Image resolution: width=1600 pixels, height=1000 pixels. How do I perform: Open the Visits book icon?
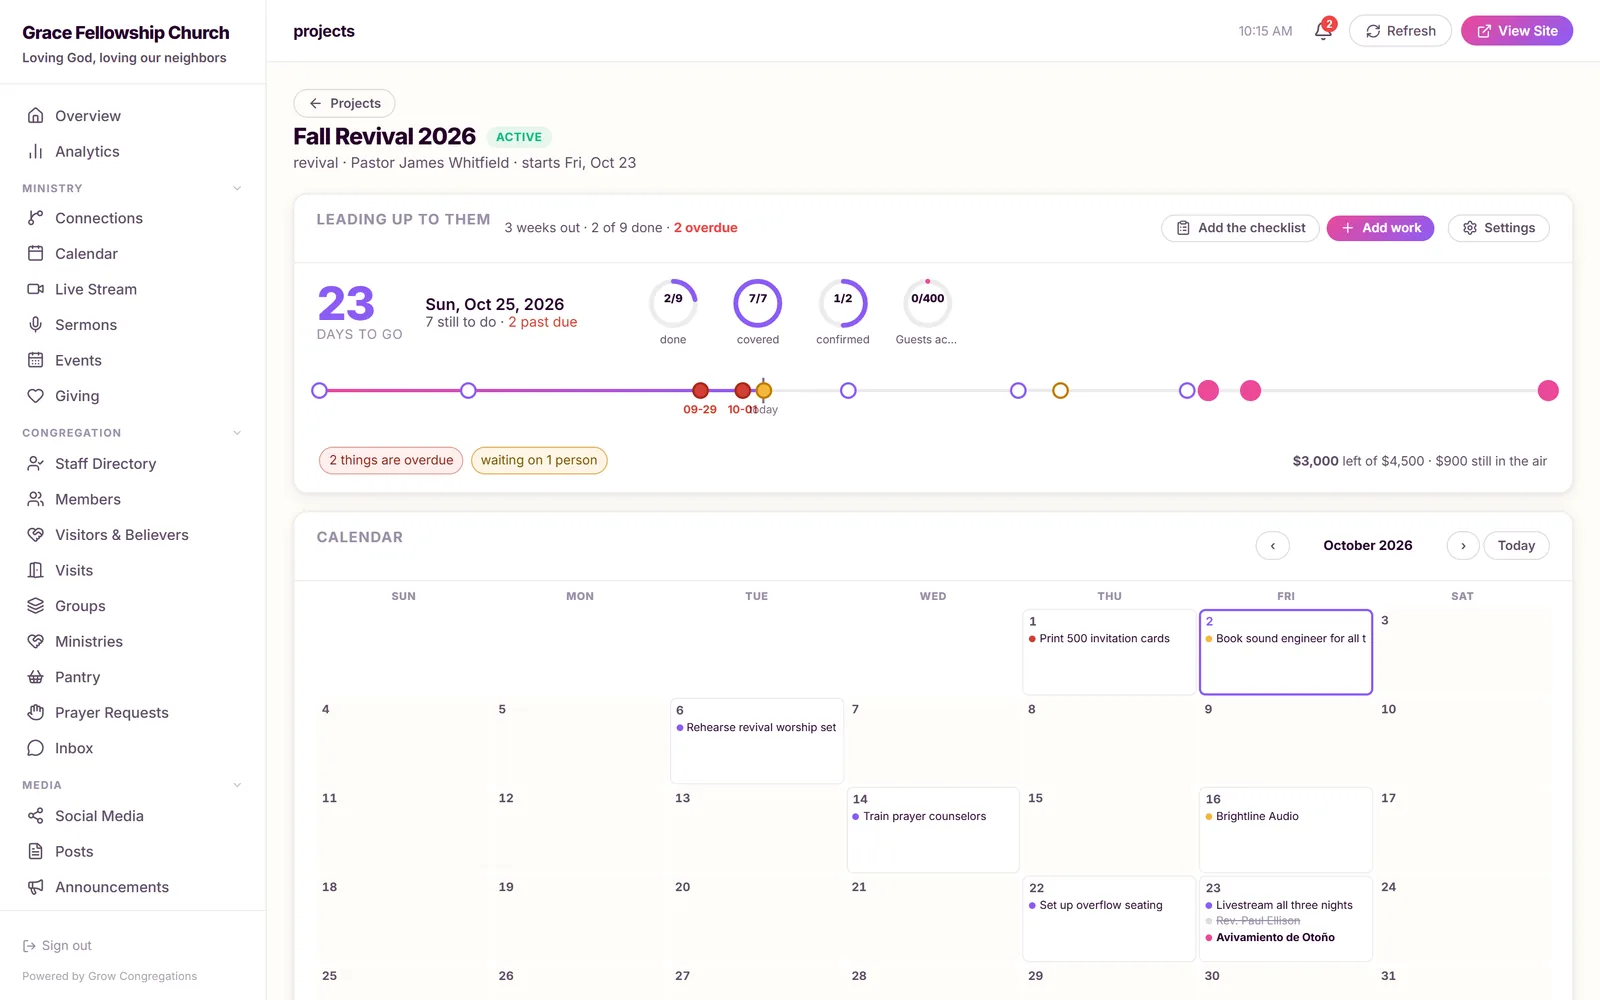pos(36,570)
